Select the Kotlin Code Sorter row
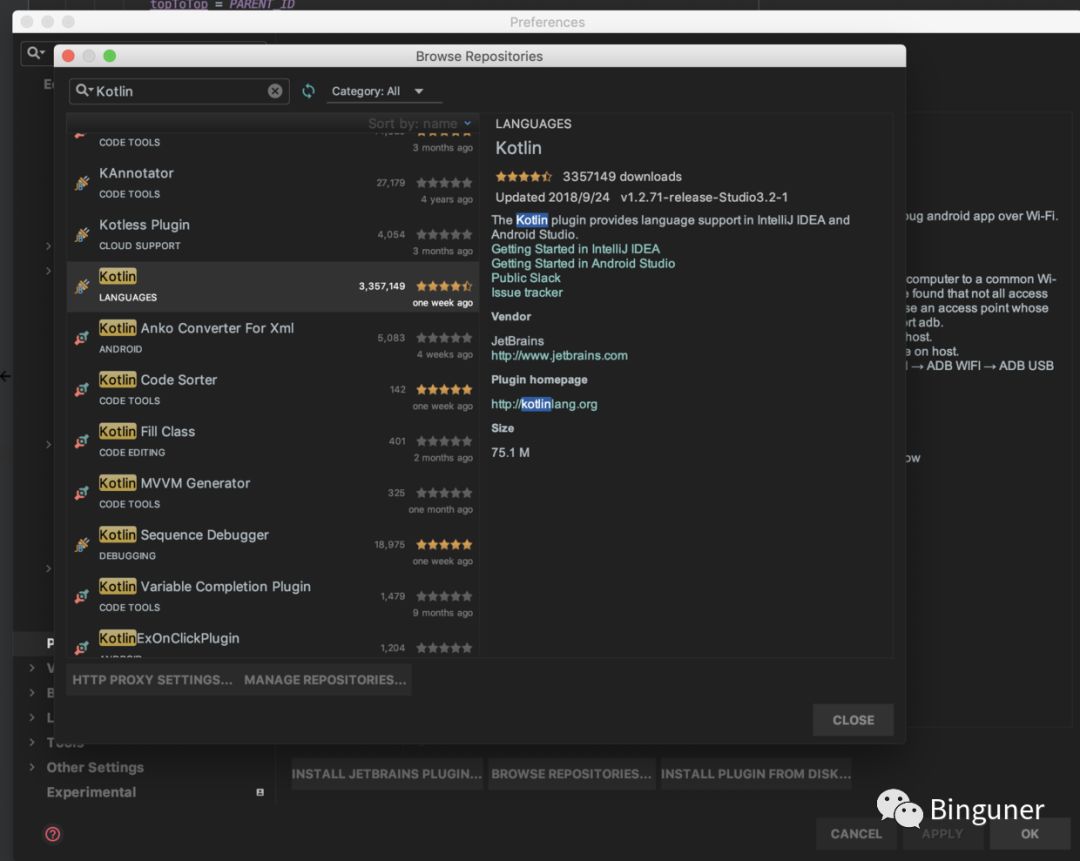The height and width of the screenshot is (861, 1080). [x=273, y=390]
